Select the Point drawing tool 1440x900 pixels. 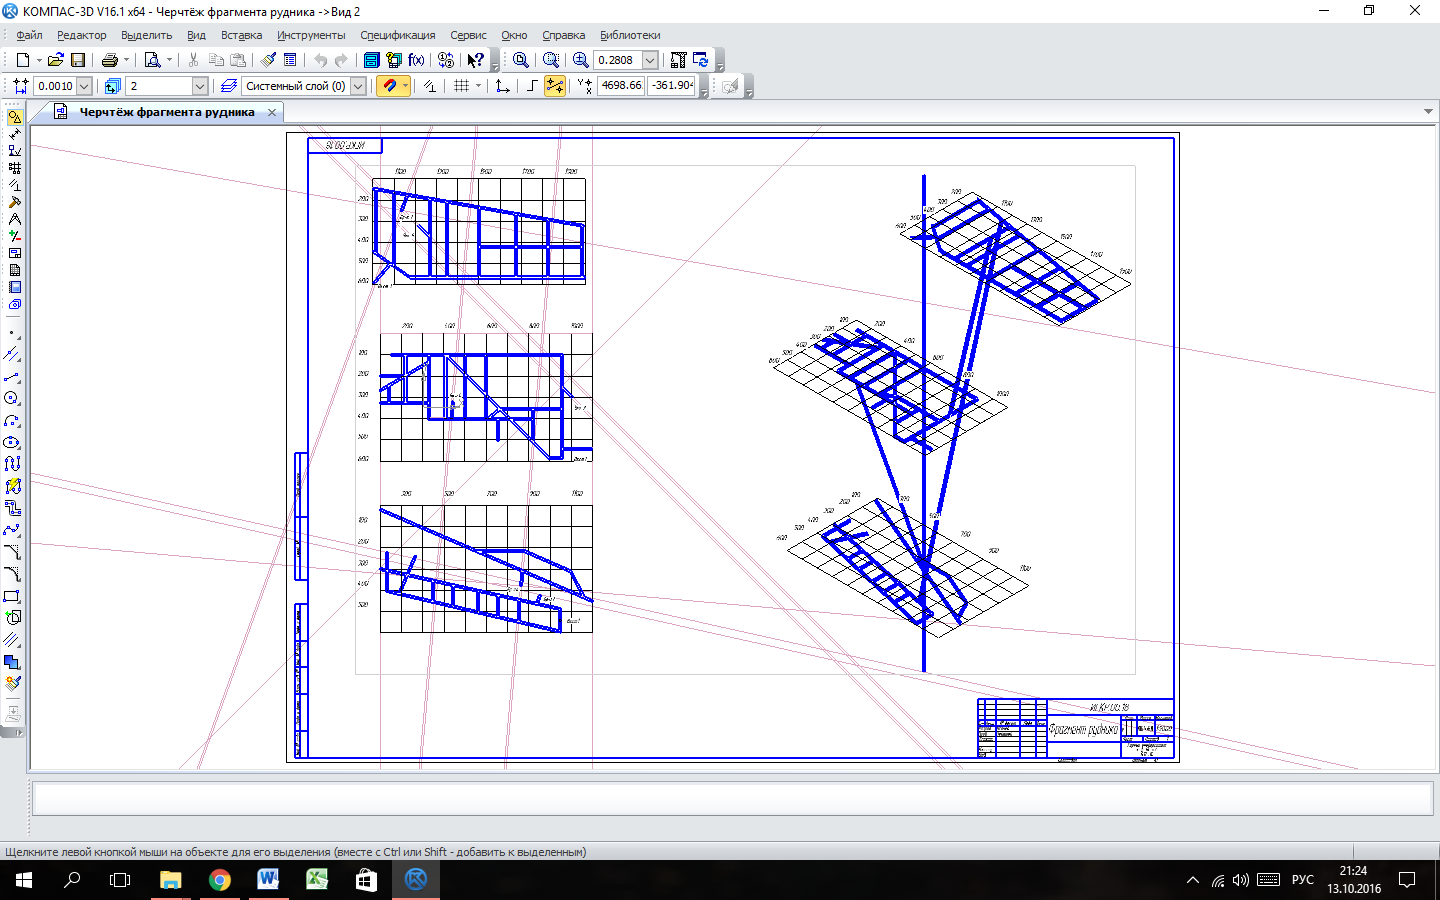coord(12,333)
